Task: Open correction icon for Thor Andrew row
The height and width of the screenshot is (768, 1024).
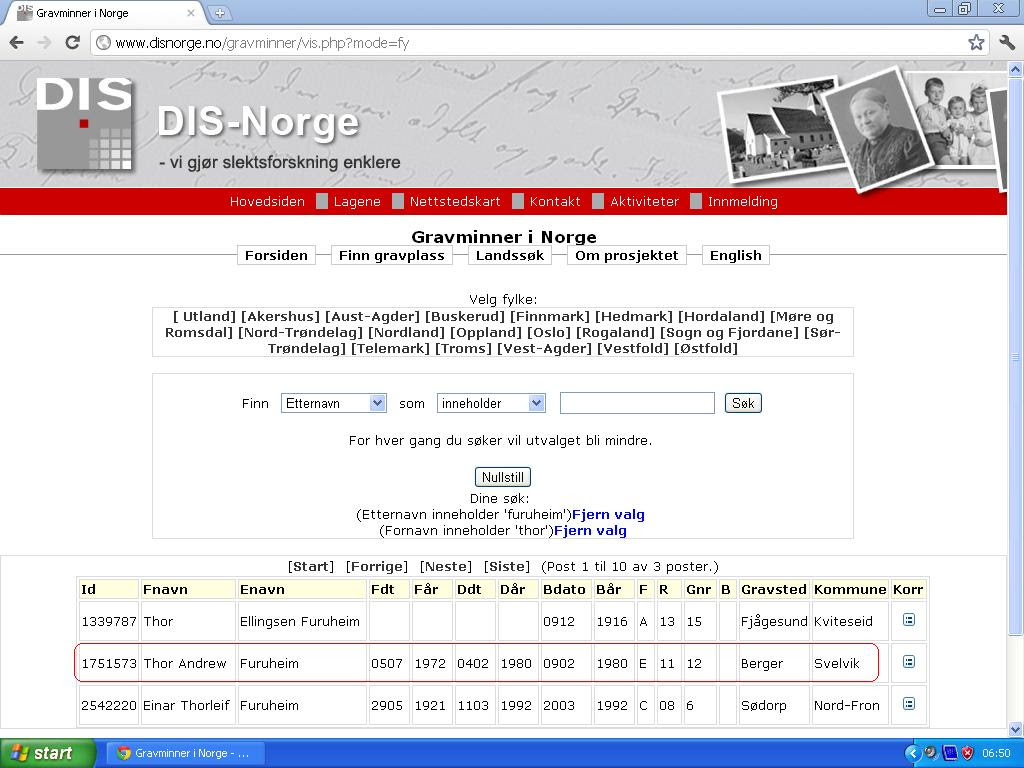Action: point(908,662)
